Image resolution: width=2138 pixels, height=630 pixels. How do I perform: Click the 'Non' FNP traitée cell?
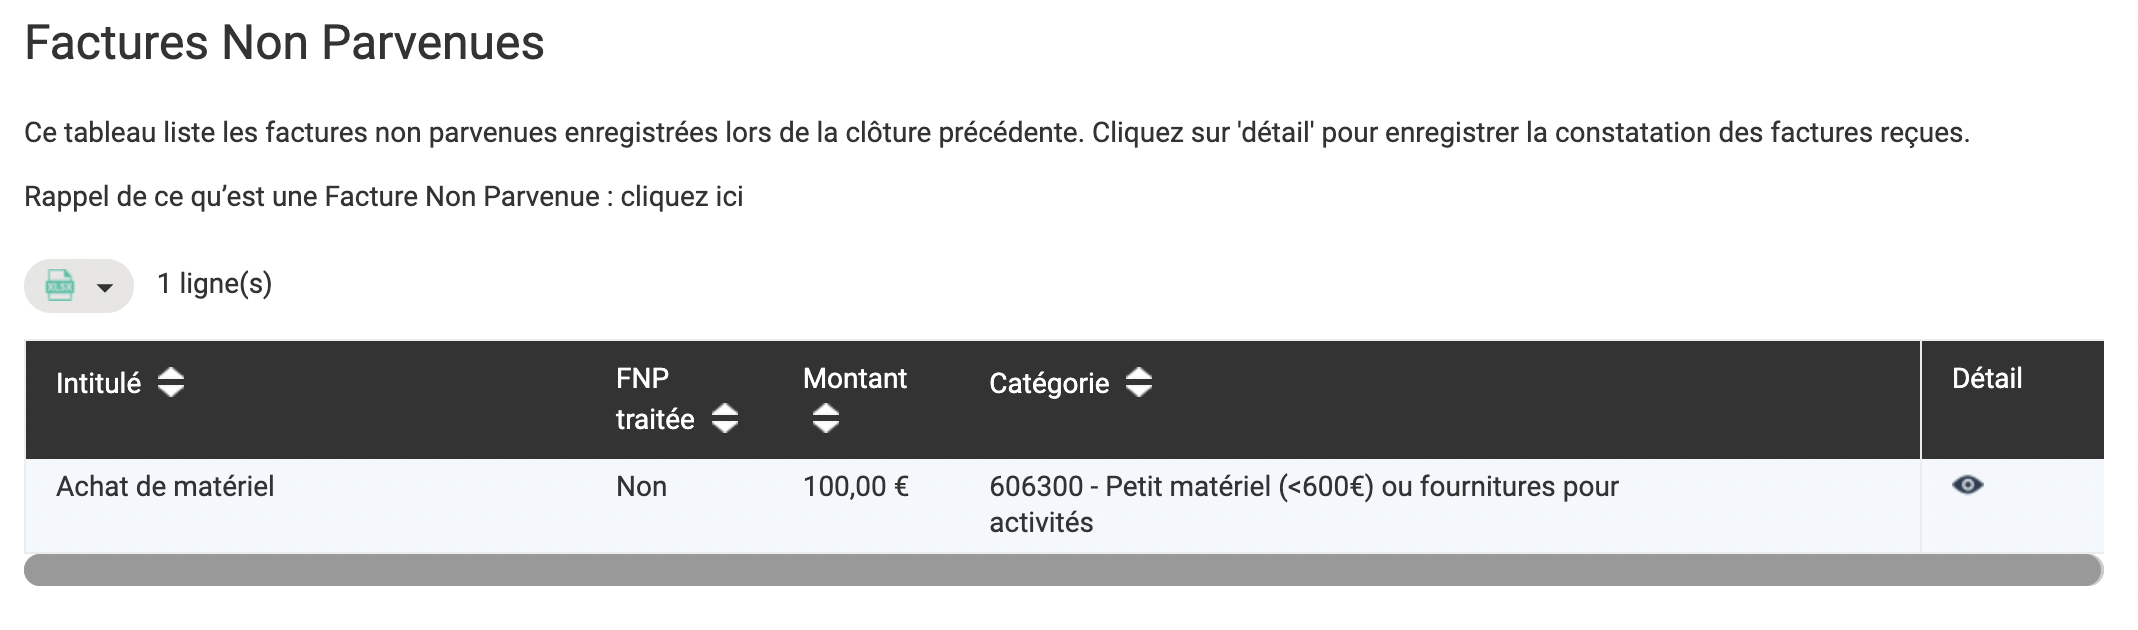tap(641, 486)
